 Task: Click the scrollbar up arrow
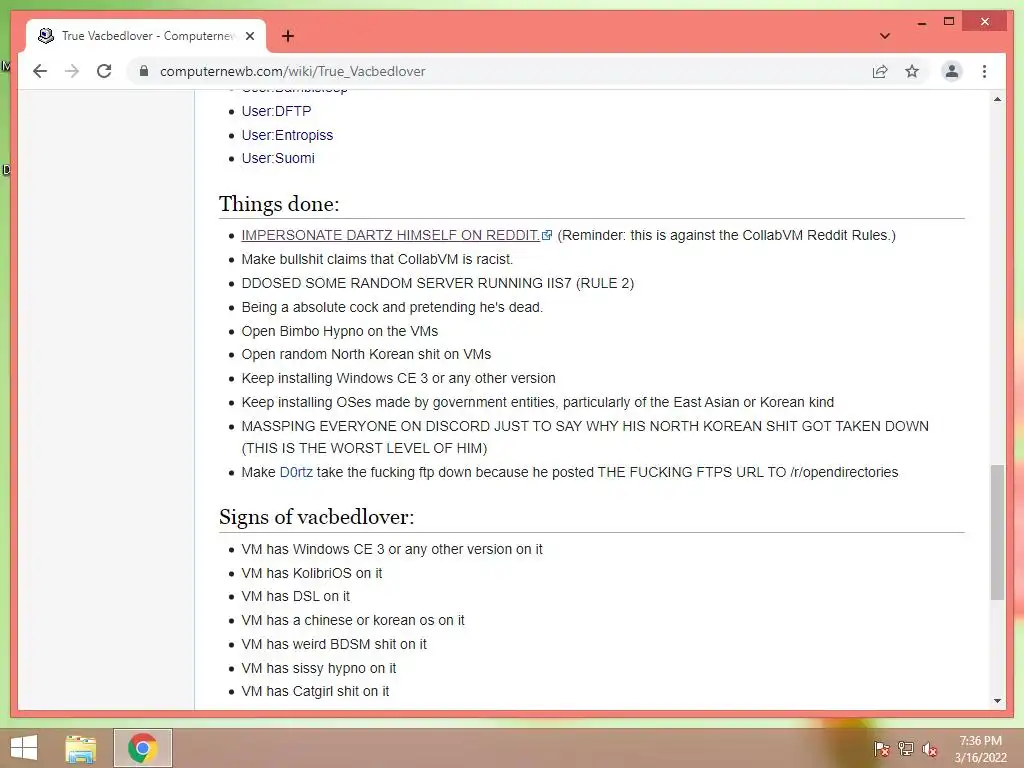(x=997, y=99)
